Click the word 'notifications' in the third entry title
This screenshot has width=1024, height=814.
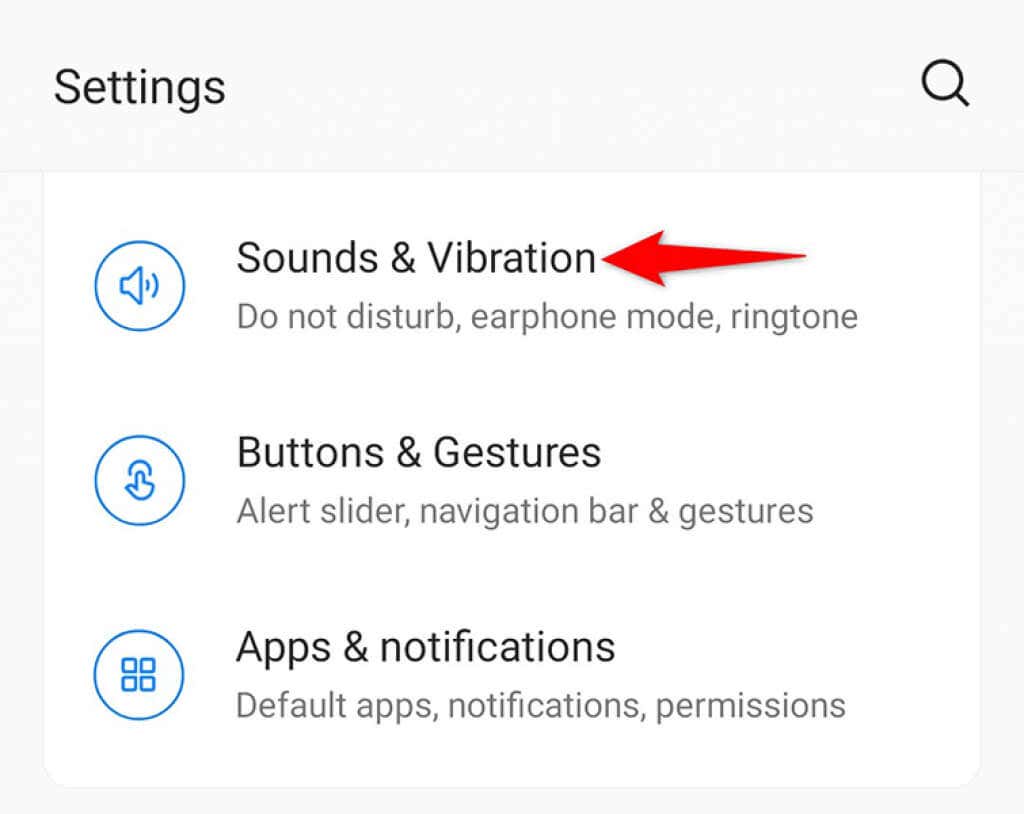[x=498, y=647]
